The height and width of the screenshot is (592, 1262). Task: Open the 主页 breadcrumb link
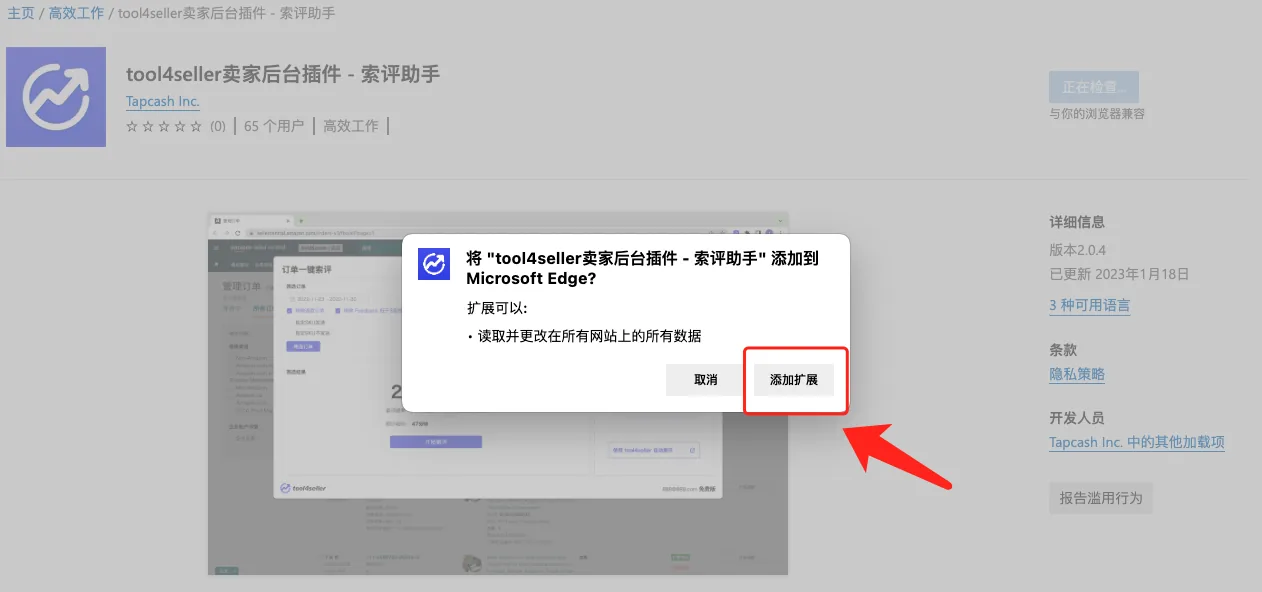coord(21,13)
